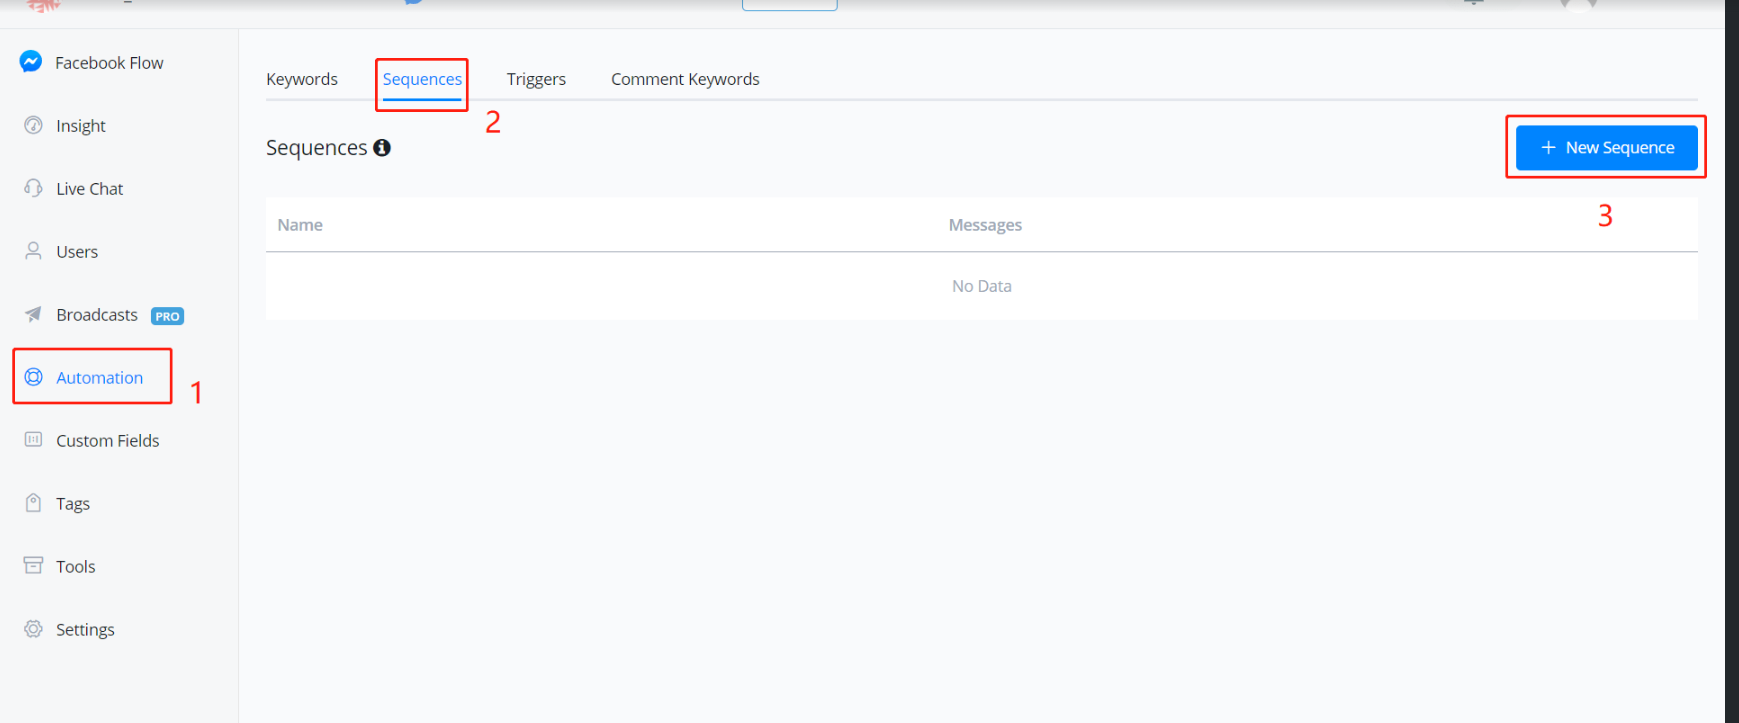Select the Users person icon

[33, 251]
